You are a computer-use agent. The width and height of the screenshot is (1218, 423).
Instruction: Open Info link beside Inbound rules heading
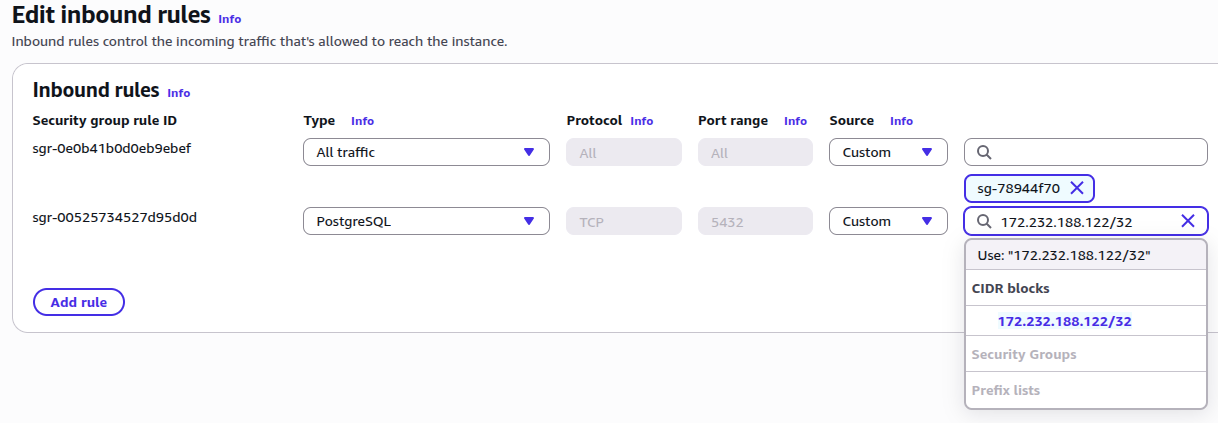click(x=178, y=93)
